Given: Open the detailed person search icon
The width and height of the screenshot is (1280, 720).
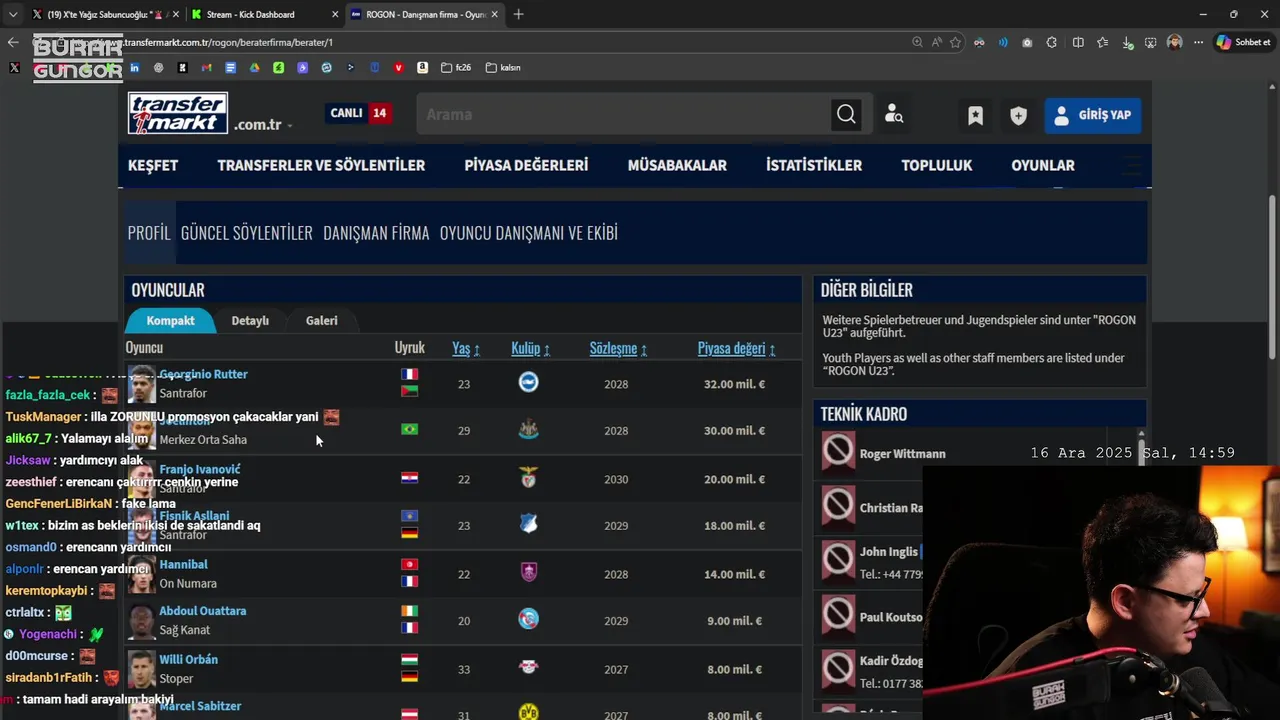Looking at the screenshot, I should click(894, 115).
